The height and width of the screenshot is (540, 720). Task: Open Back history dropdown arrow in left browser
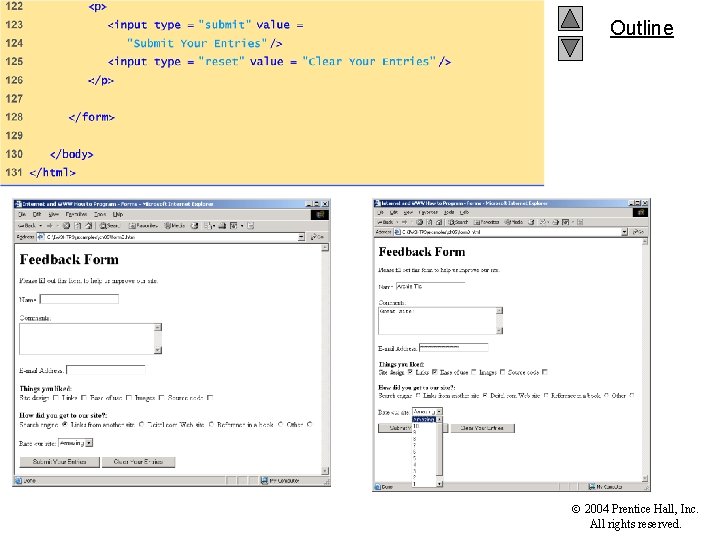coord(40,225)
